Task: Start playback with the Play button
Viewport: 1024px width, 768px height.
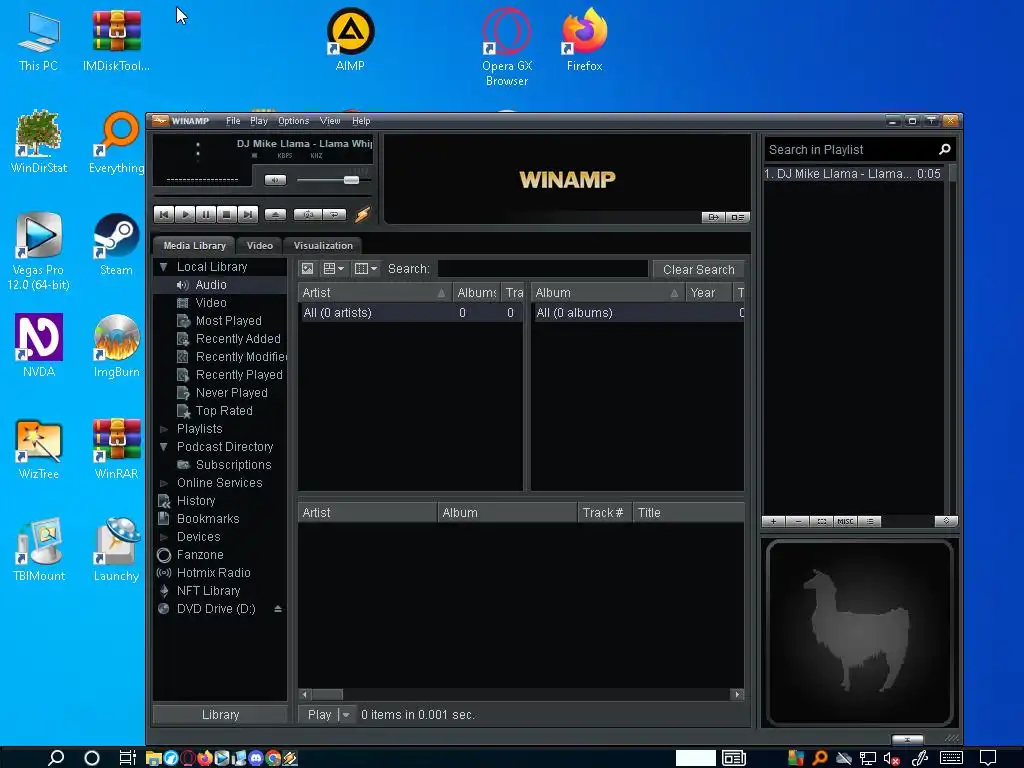Action: (x=185, y=214)
